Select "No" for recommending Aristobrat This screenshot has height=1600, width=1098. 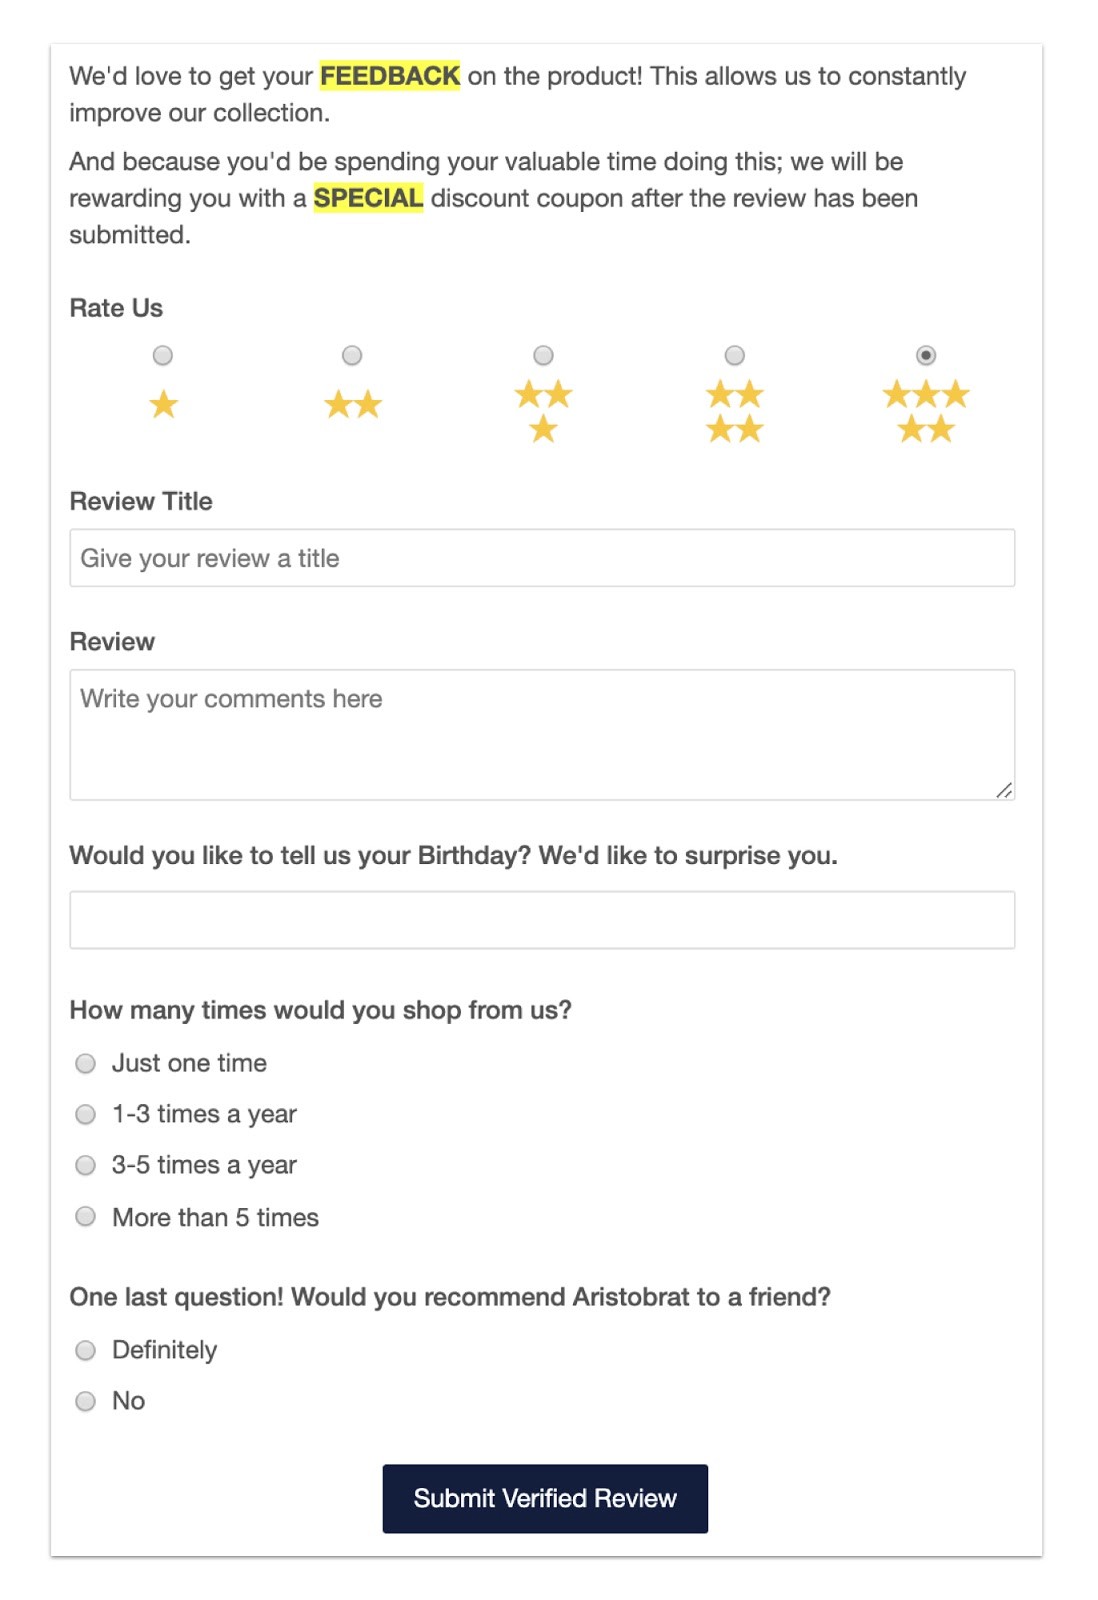click(x=86, y=1401)
